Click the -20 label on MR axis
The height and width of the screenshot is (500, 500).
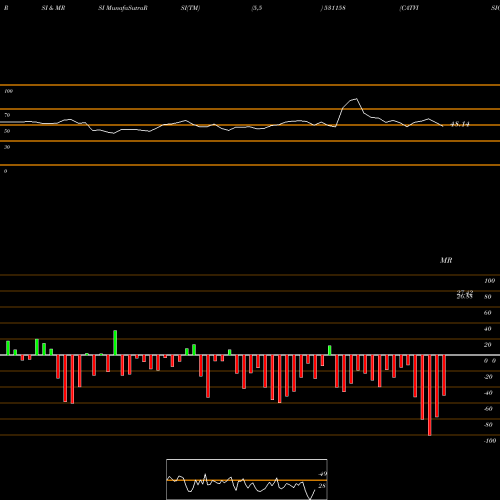click(x=488, y=377)
